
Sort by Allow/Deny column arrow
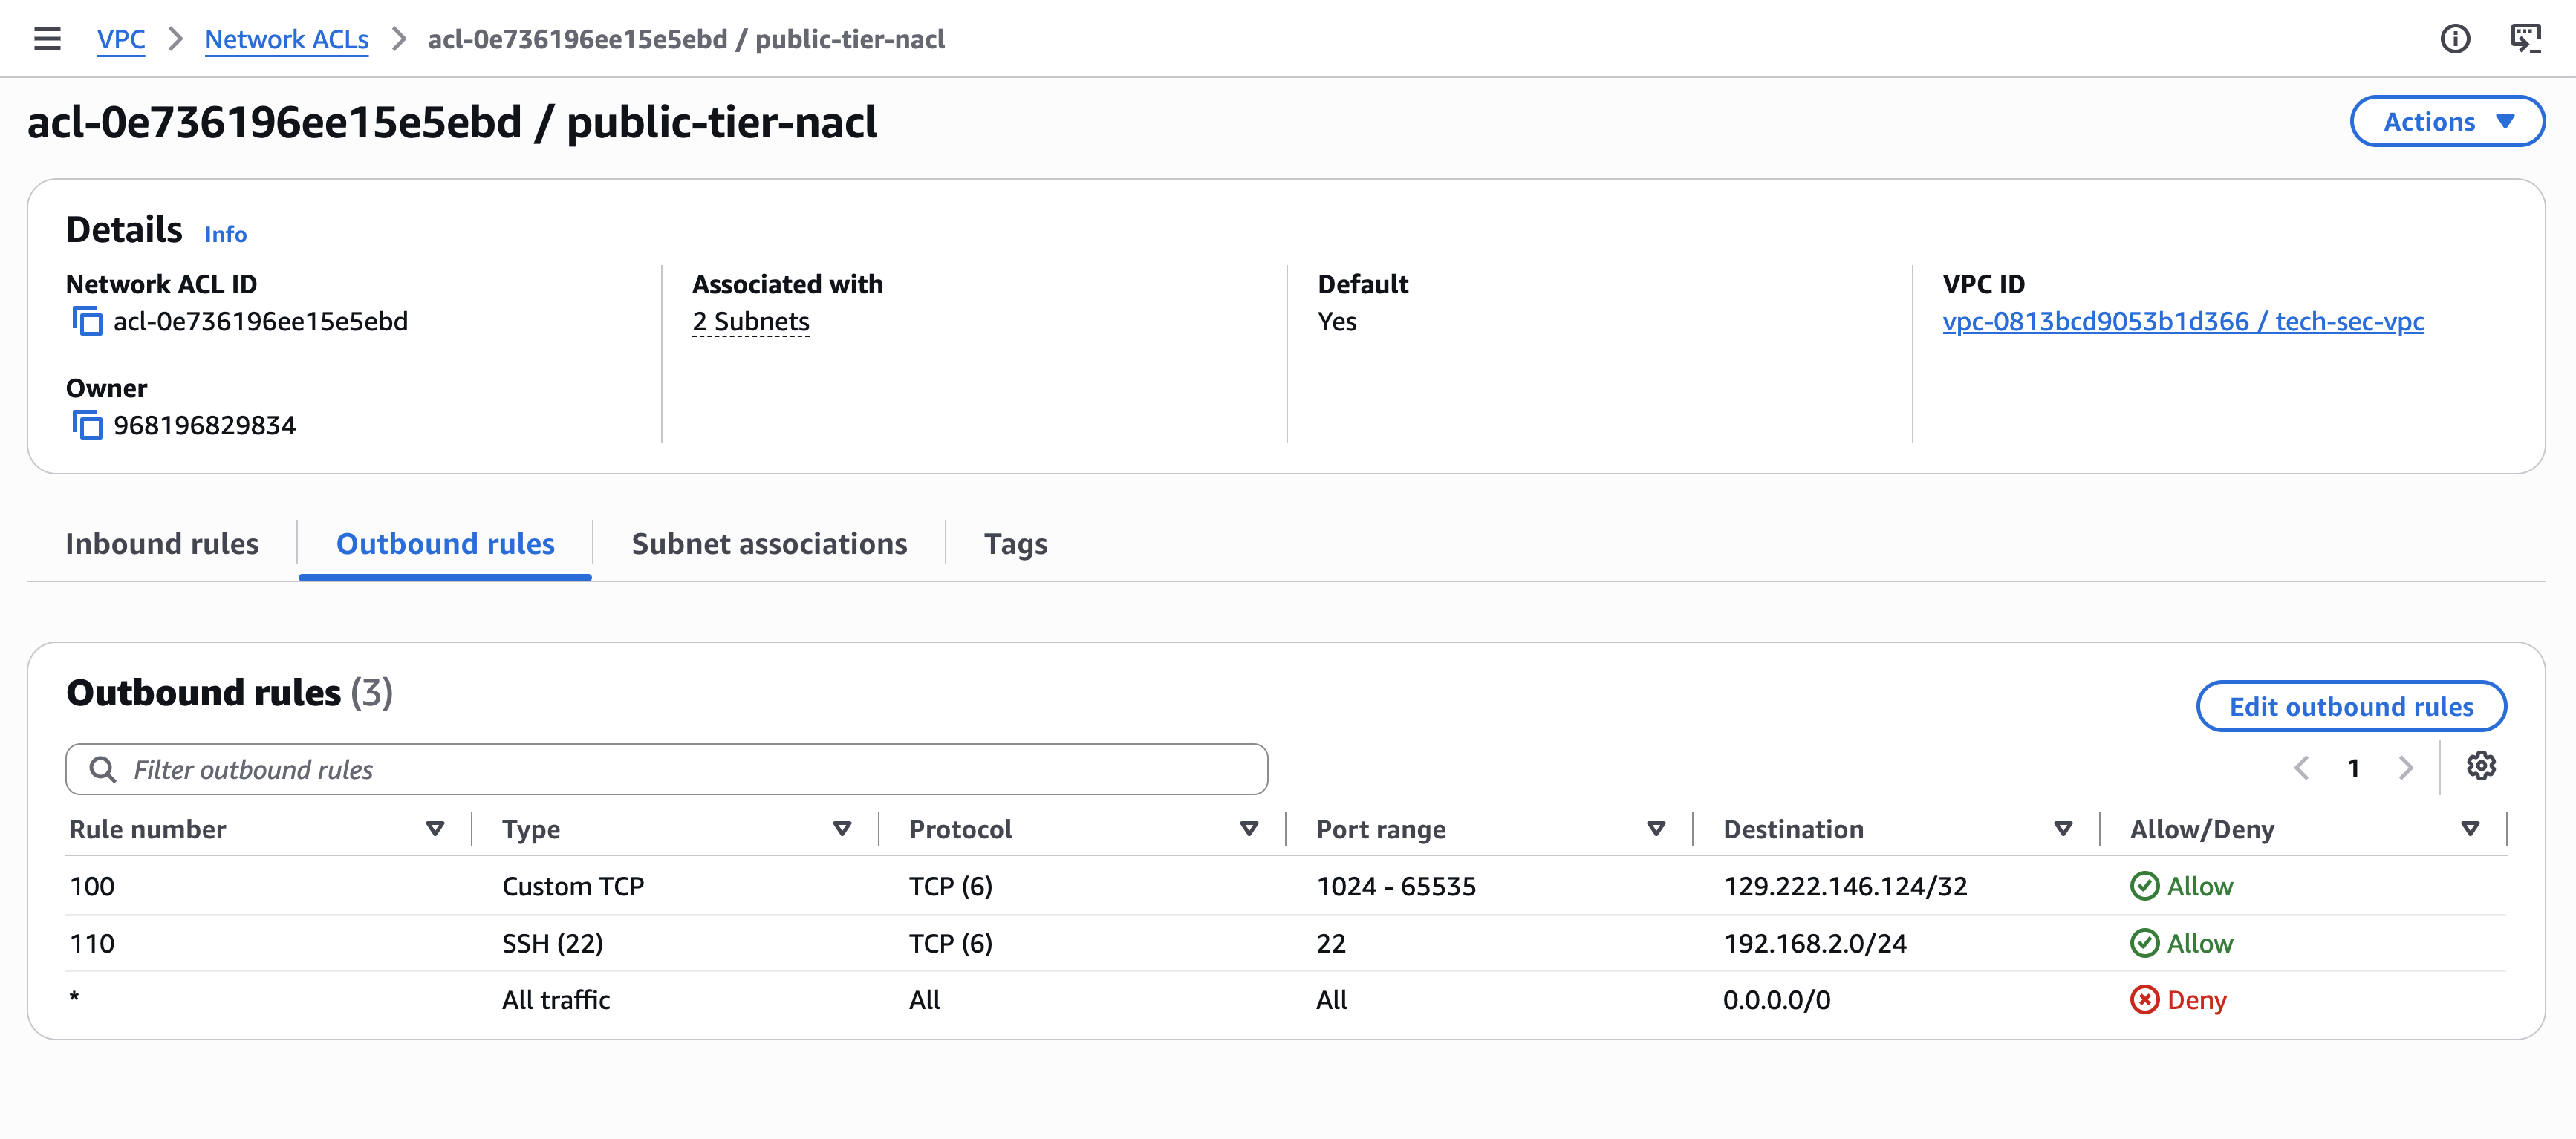2470,829
